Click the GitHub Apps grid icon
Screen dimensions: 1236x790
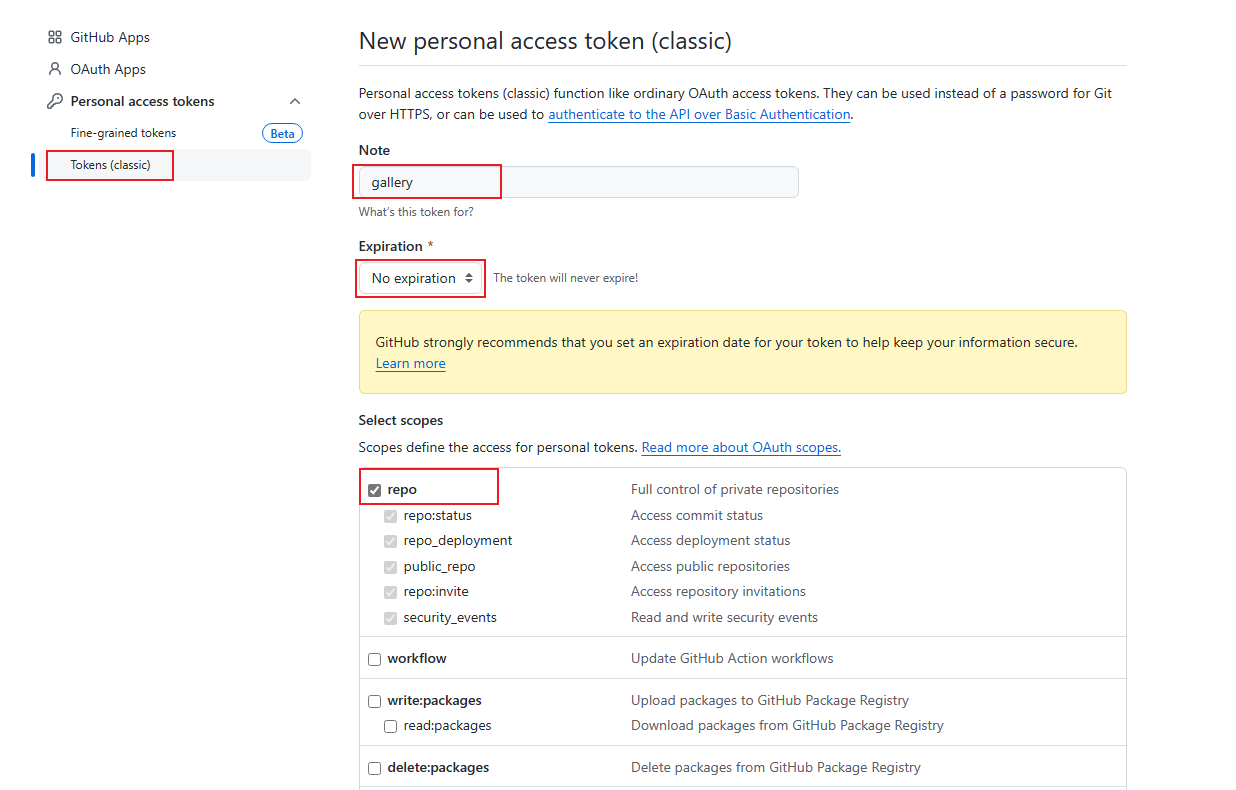click(x=55, y=37)
